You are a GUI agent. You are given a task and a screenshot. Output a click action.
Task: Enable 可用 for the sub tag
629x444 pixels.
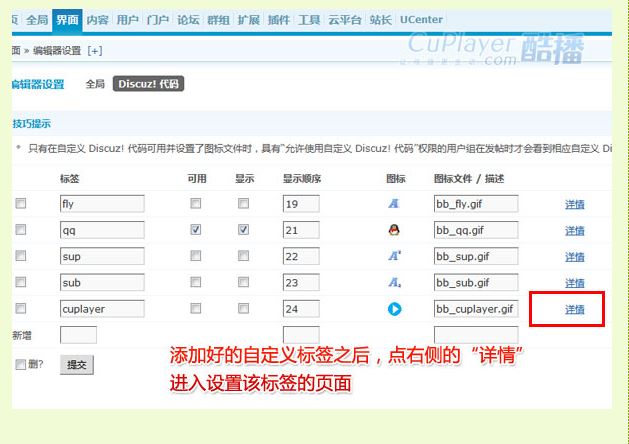click(196, 282)
